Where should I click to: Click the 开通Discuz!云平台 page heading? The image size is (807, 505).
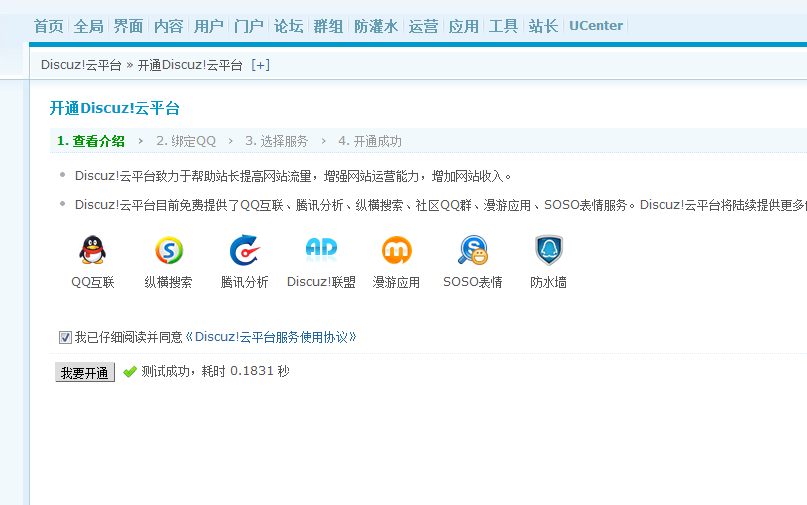(115, 108)
